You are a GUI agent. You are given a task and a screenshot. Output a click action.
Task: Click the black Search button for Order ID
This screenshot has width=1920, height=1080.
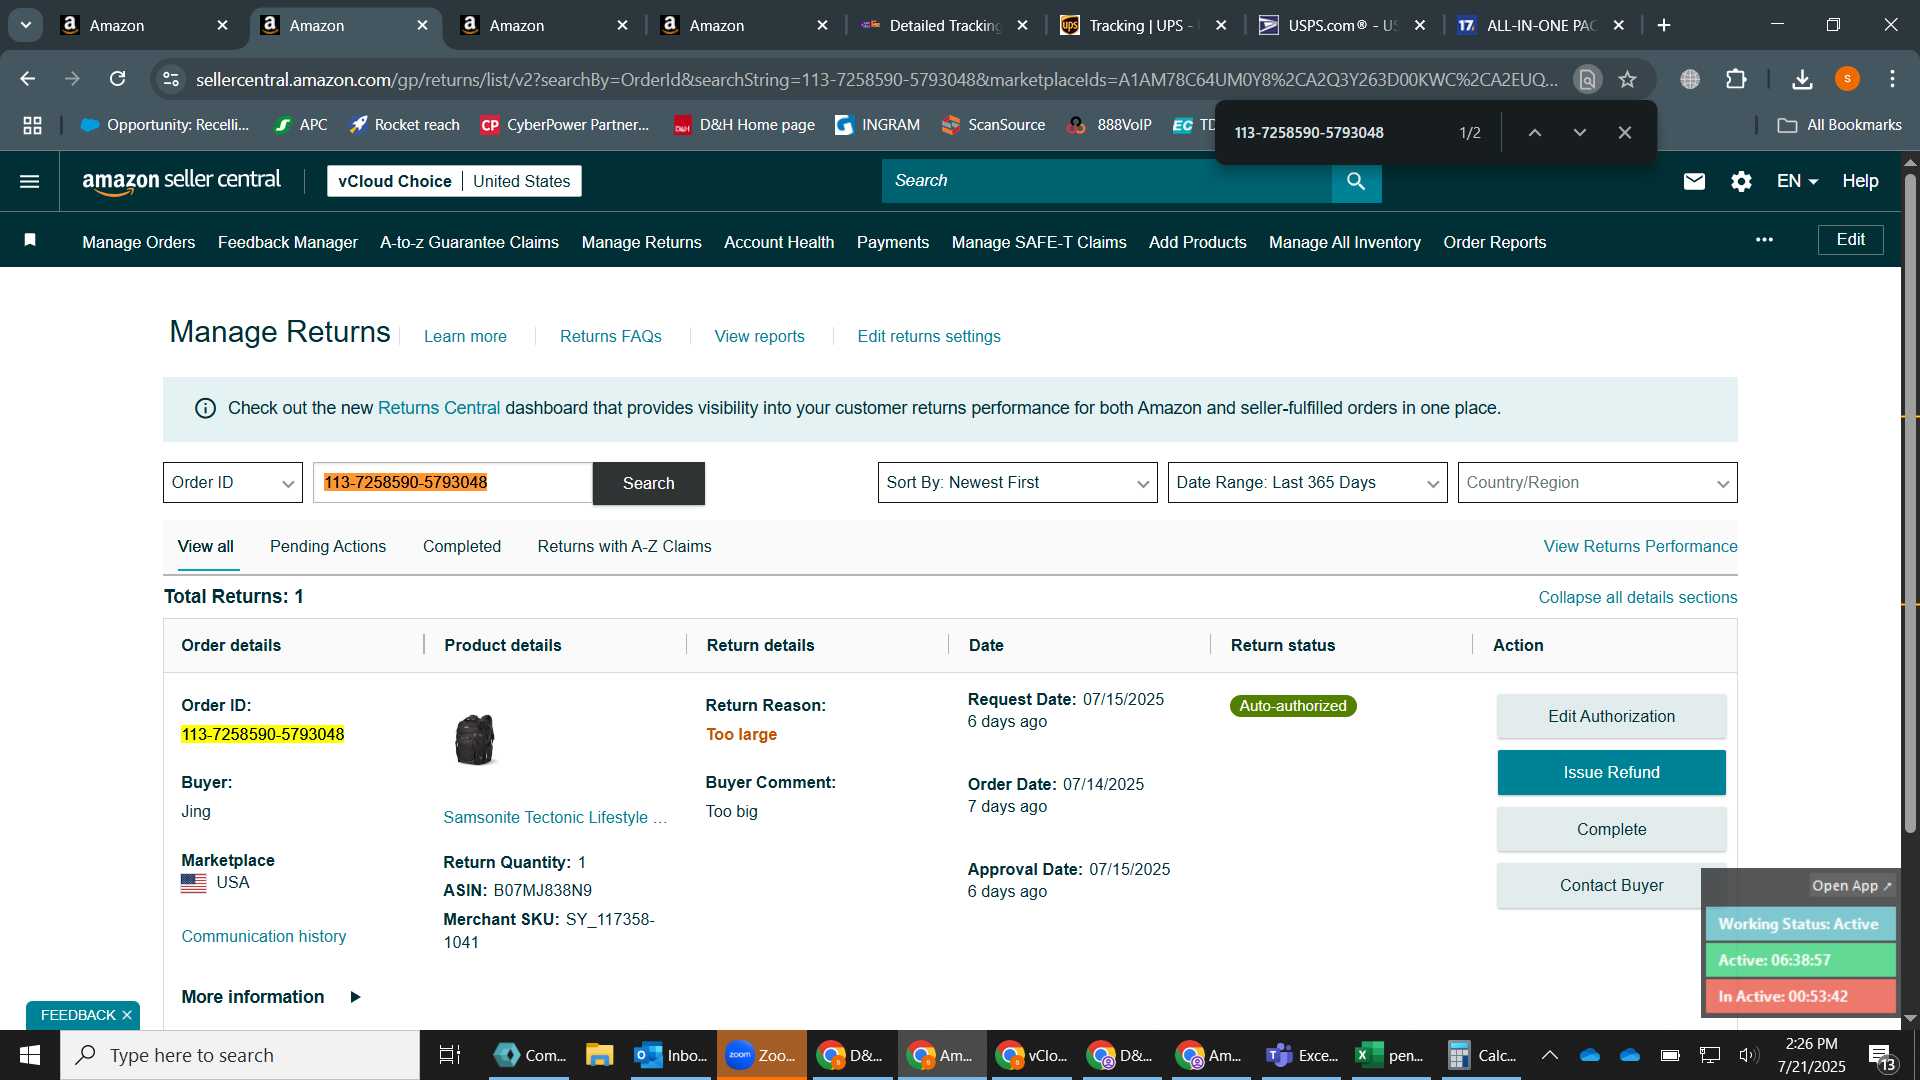pyautogui.click(x=648, y=483)
